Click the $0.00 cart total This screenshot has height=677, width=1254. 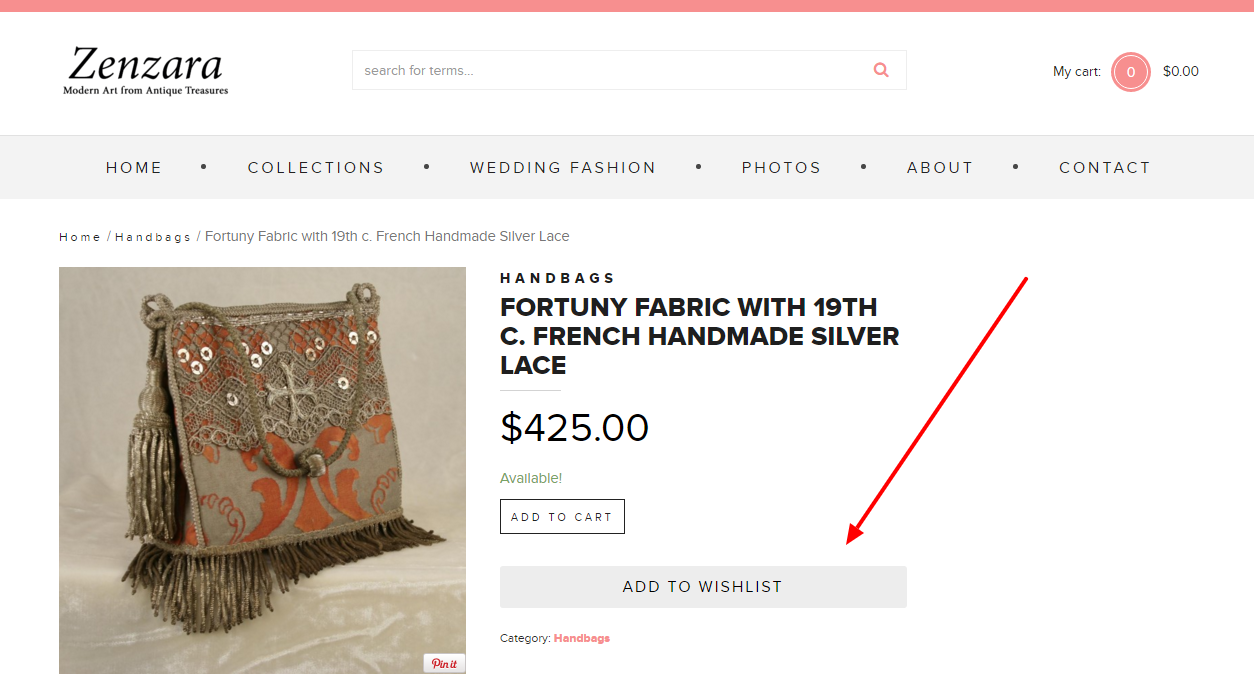click(x=1181, y=71)
